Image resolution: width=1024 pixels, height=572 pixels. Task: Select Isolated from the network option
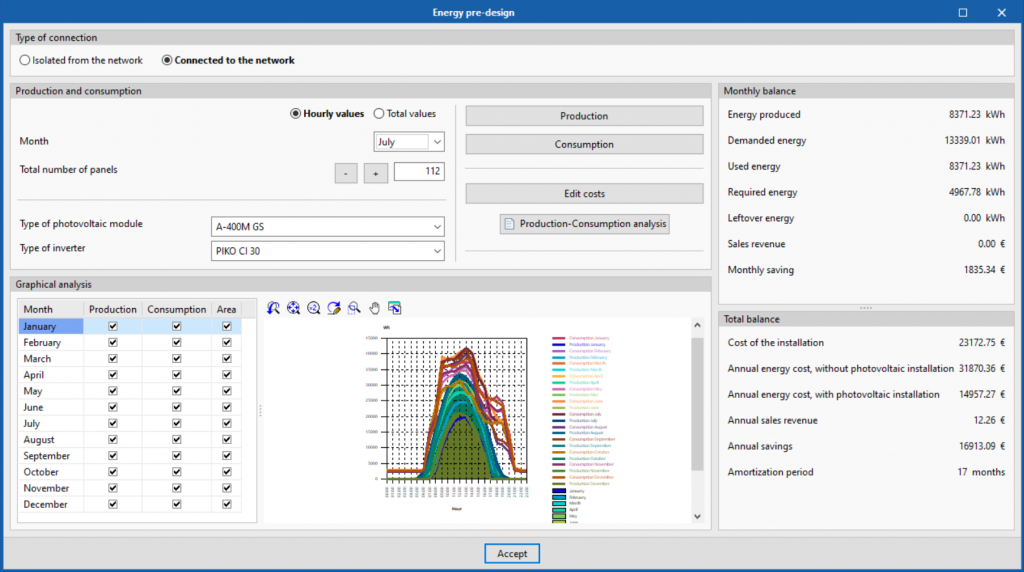click(25, 60)
